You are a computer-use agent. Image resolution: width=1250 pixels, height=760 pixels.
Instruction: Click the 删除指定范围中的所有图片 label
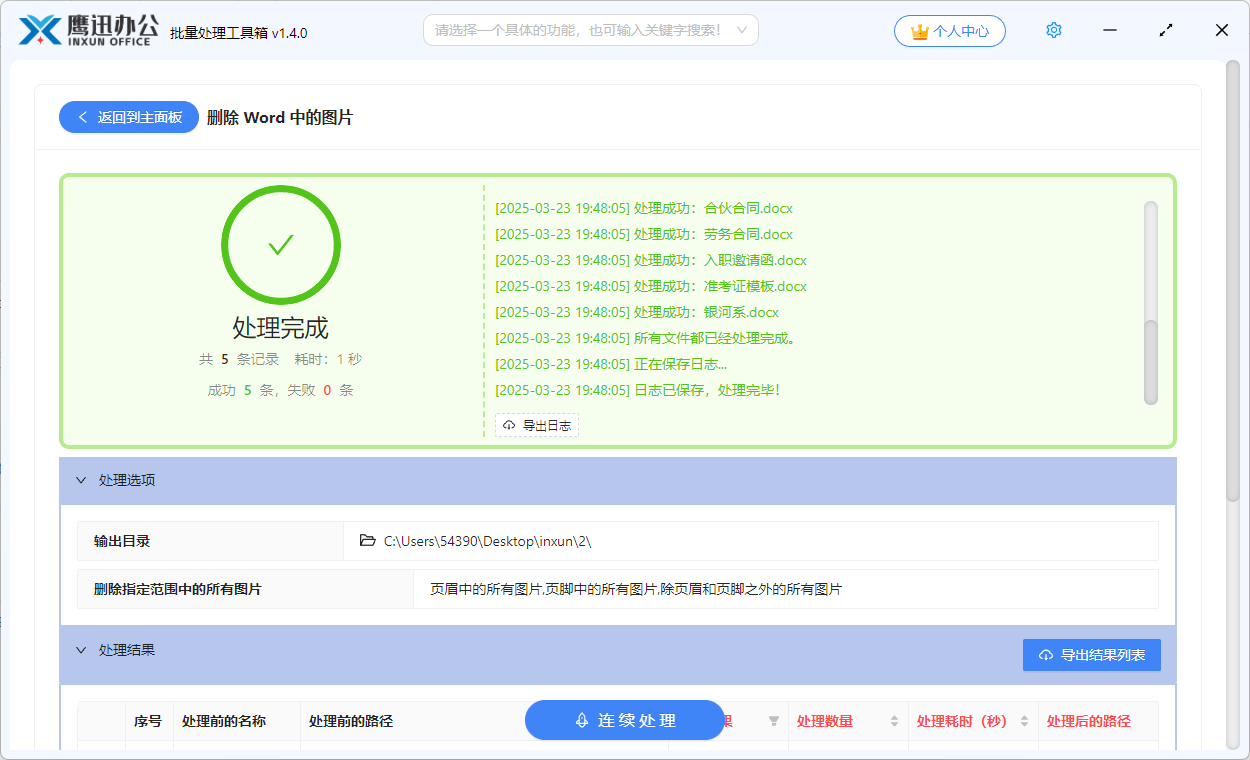click(x=178, y=589)
